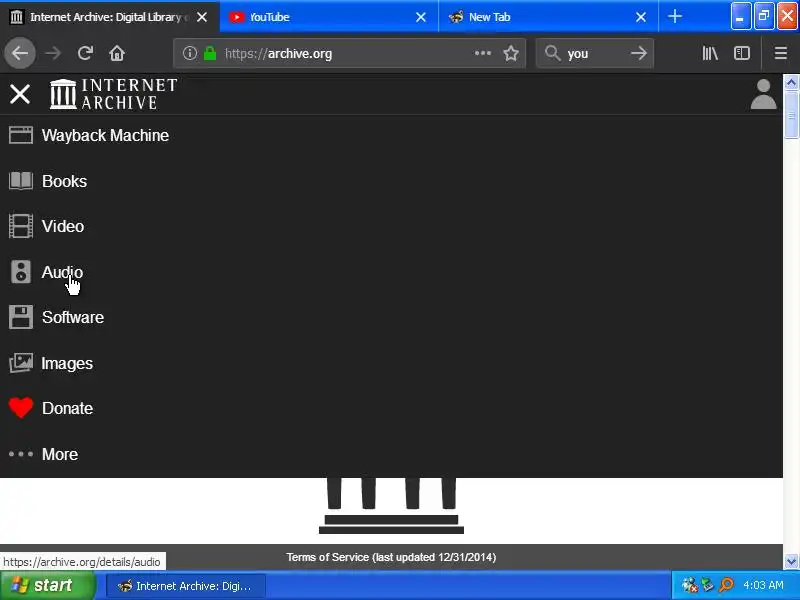
Task: Switch to the YouTube tab
Action: coord(329,17)
